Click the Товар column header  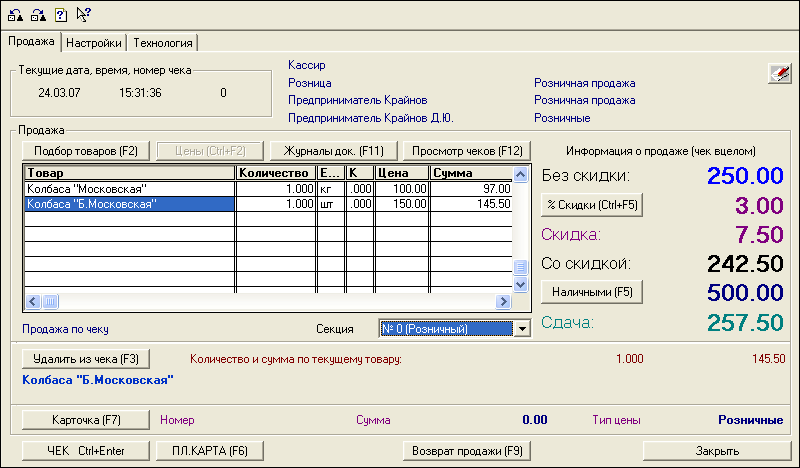[130, 173]
